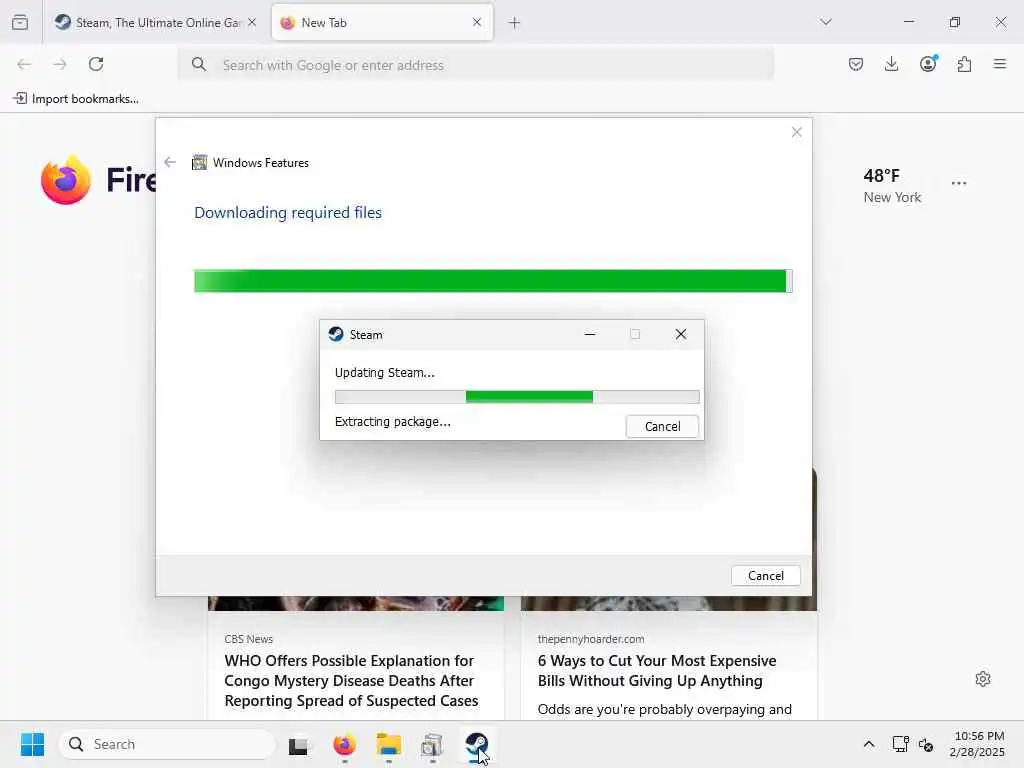Close the New Tab tab
Screen dimensions: 1024x768
click(x=477, y=22)
